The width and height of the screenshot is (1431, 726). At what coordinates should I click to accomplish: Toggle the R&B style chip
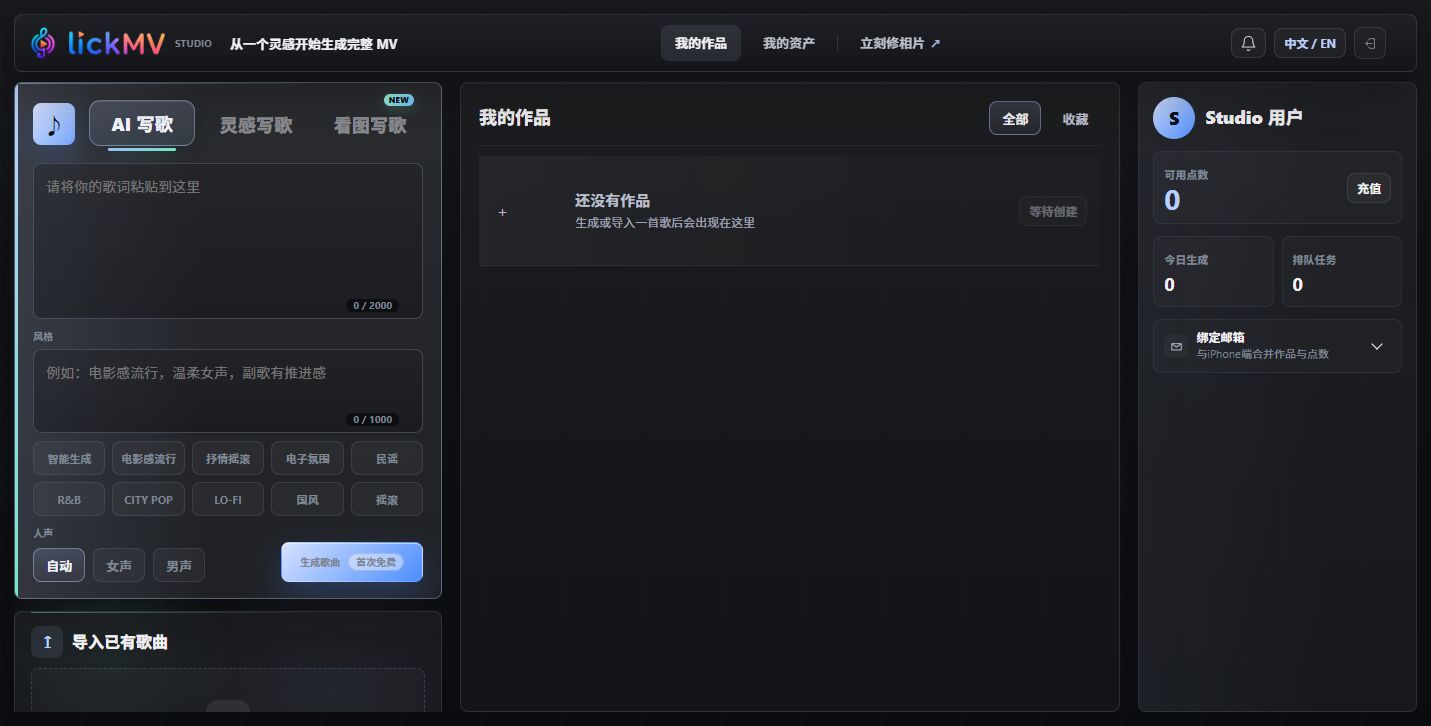coord(69,499)
